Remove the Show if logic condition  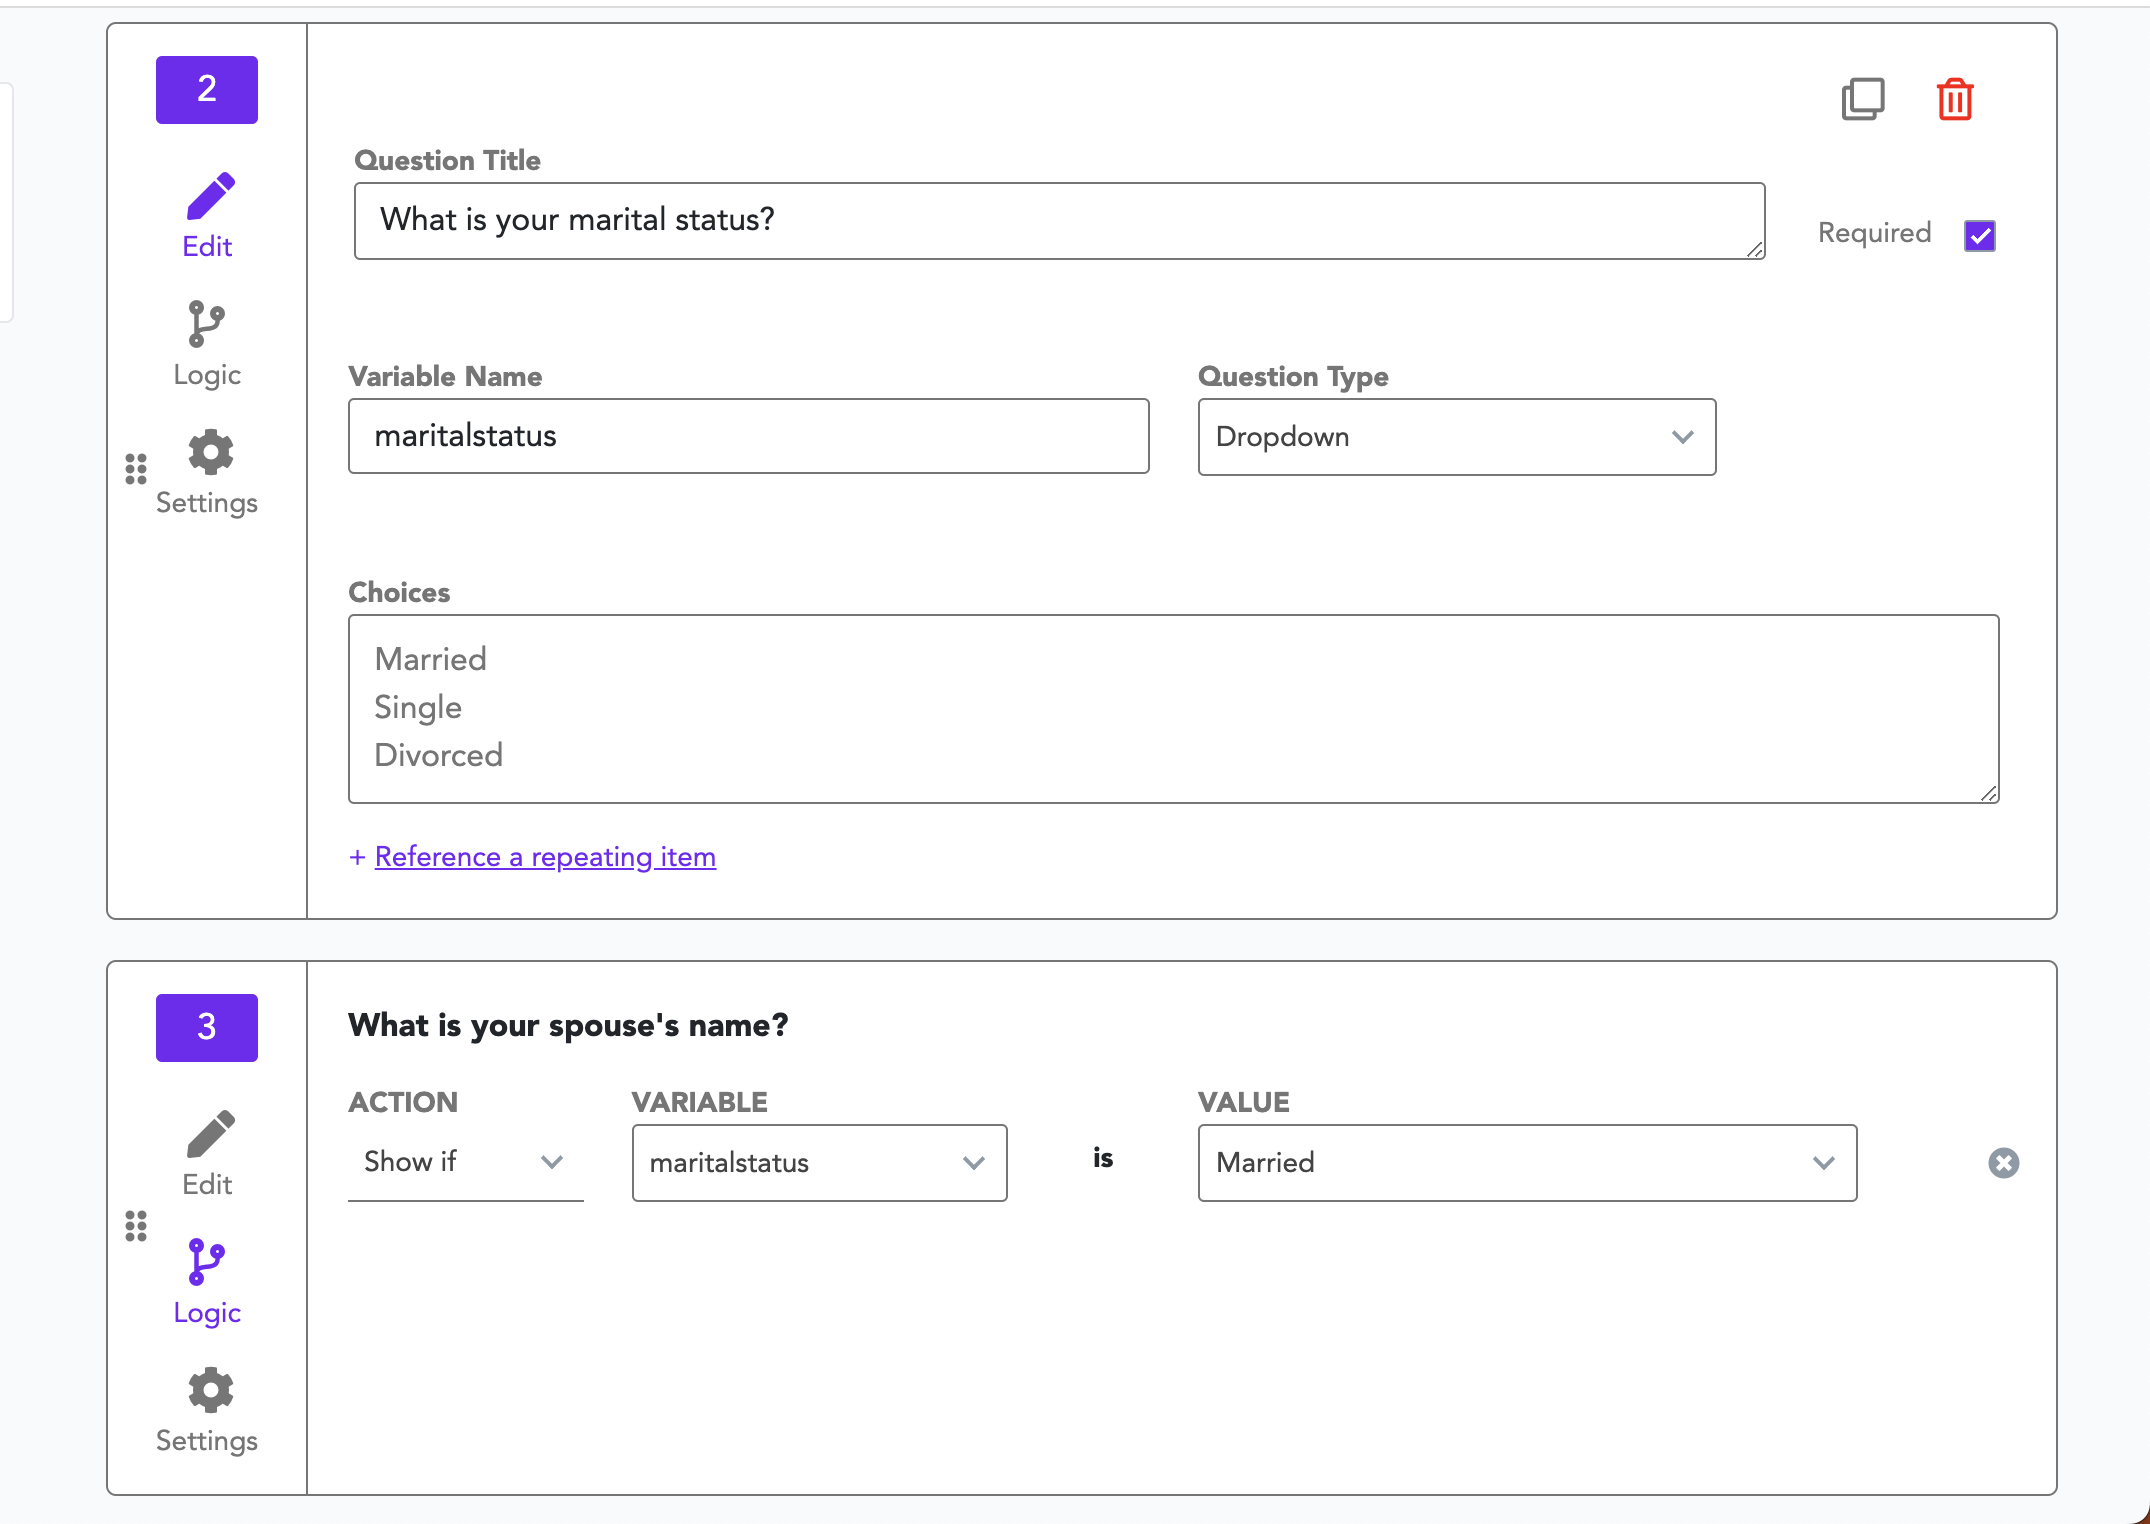[x=2003, y=1163]
